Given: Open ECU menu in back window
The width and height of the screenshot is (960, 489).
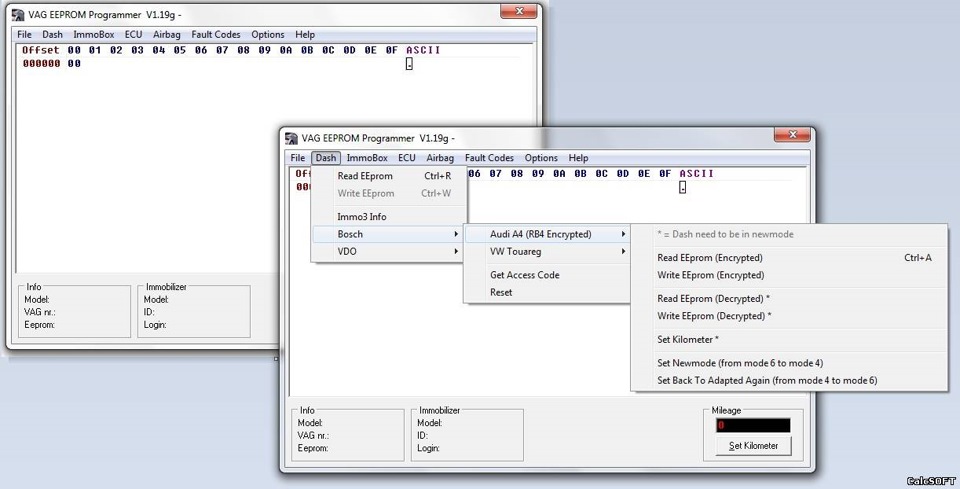Looking at the screenshot, I should 133,35.
